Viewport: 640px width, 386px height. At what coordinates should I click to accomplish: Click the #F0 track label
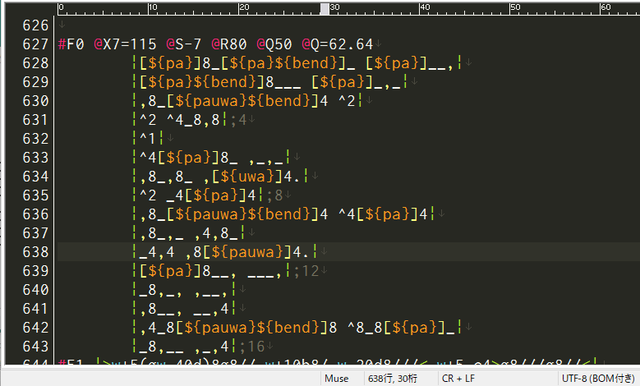[71, 44]
